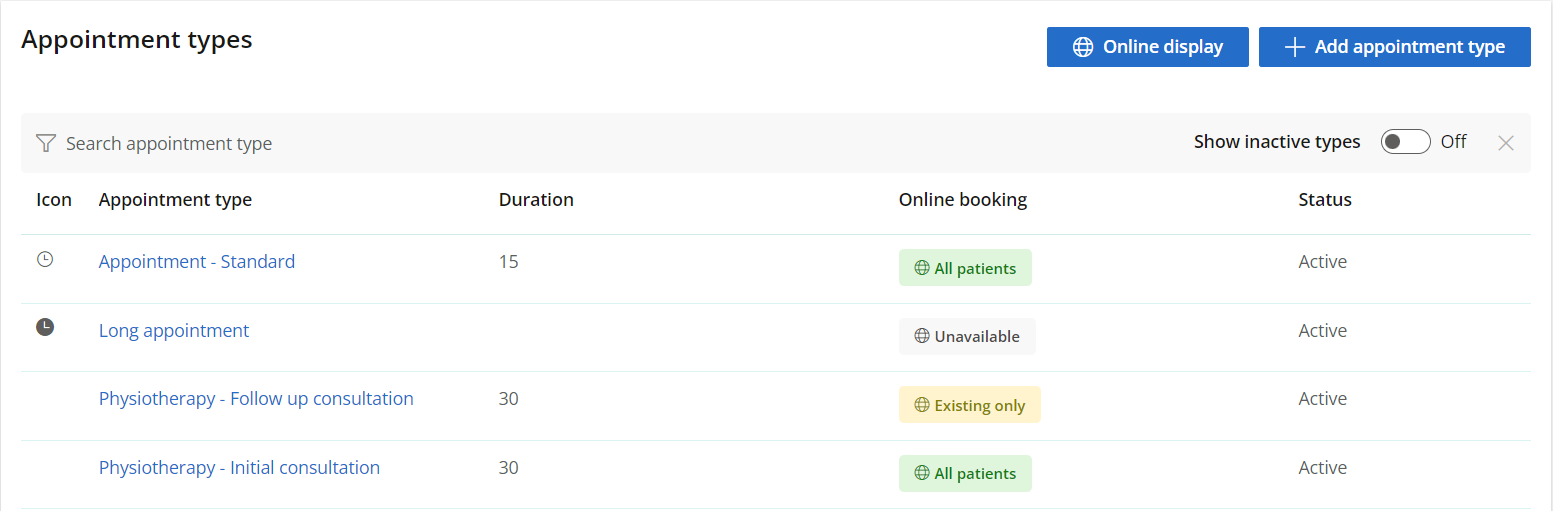Click the filter funnel icon

click(45, 143)
